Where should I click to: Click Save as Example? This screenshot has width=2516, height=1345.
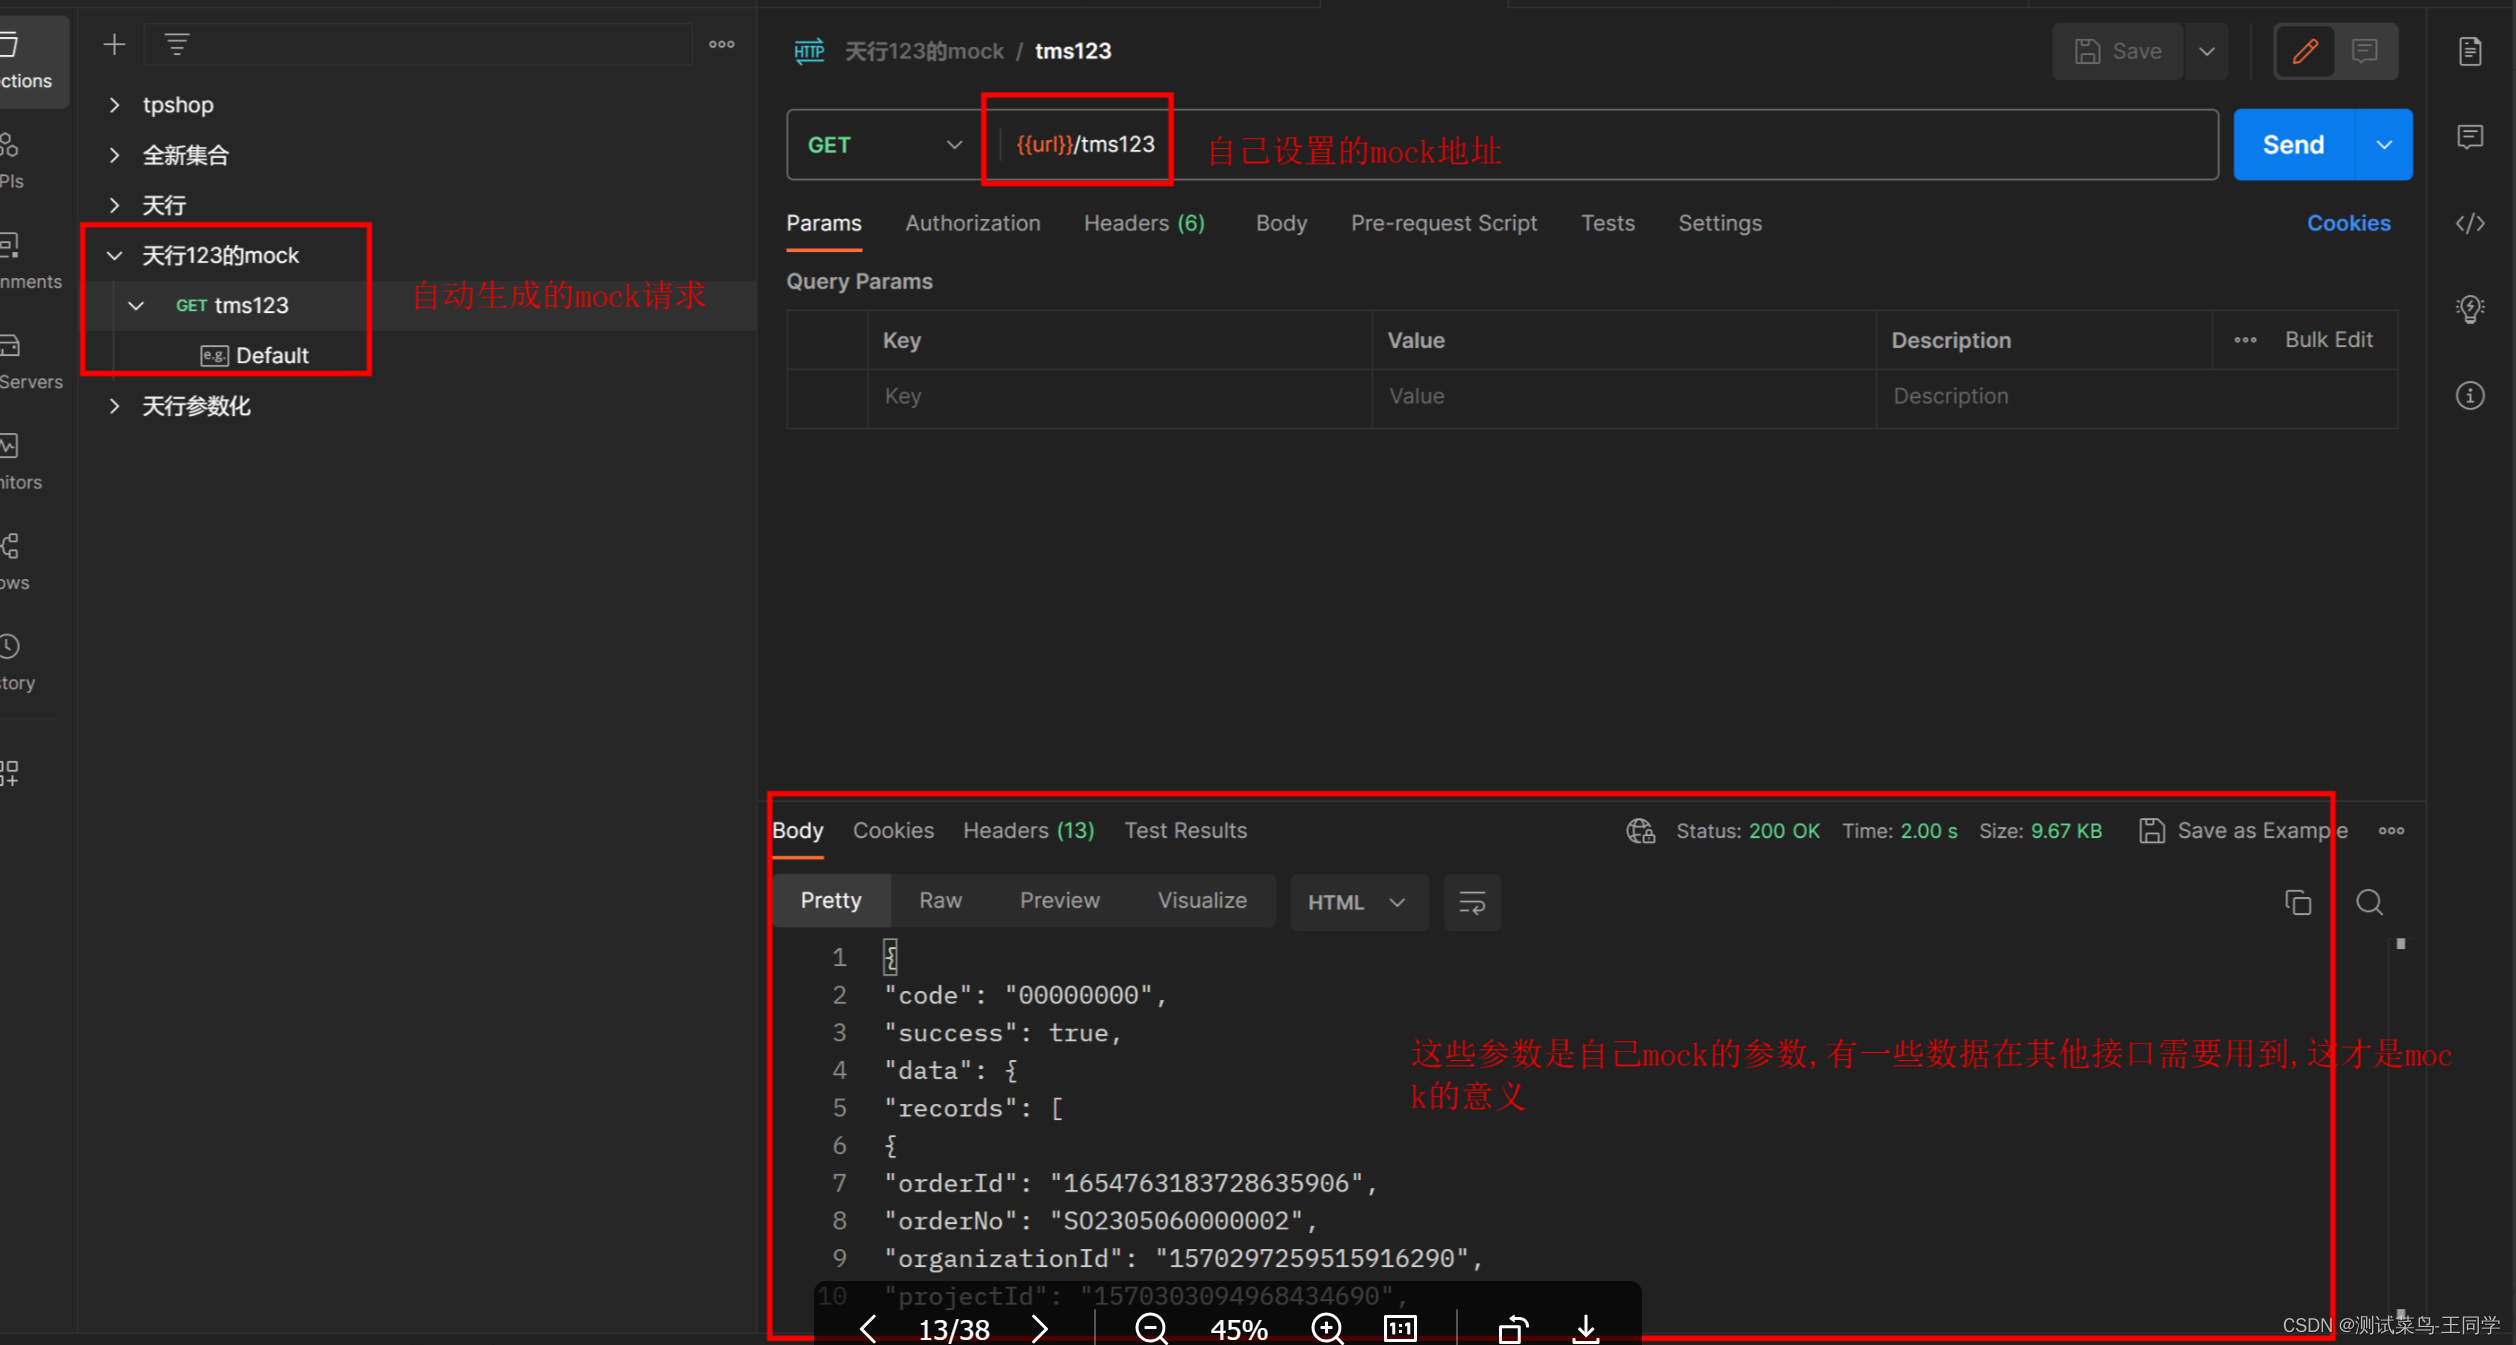pos(2243,831)
